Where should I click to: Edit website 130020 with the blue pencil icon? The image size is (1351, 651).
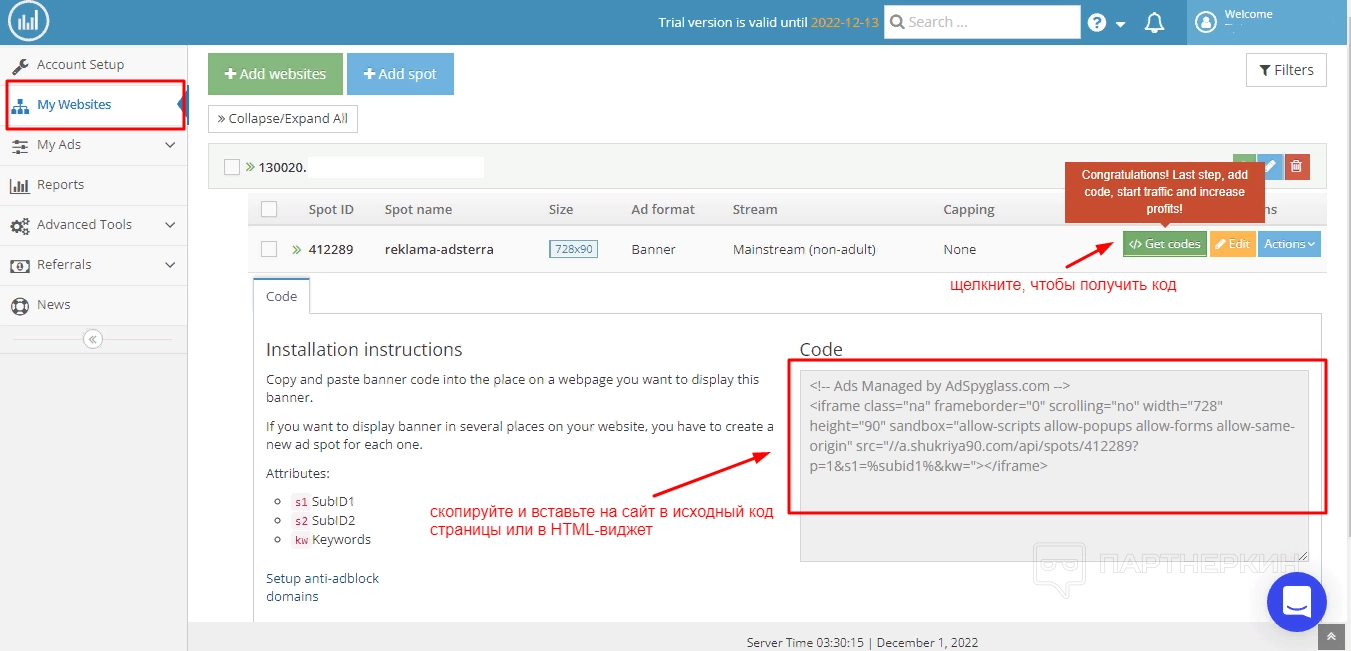1269,167
